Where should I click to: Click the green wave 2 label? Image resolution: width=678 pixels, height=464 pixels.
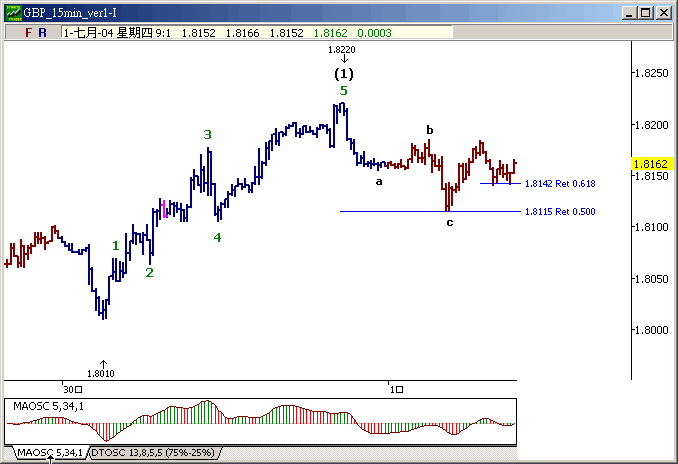pyautogui.click(x=149, y=272)
